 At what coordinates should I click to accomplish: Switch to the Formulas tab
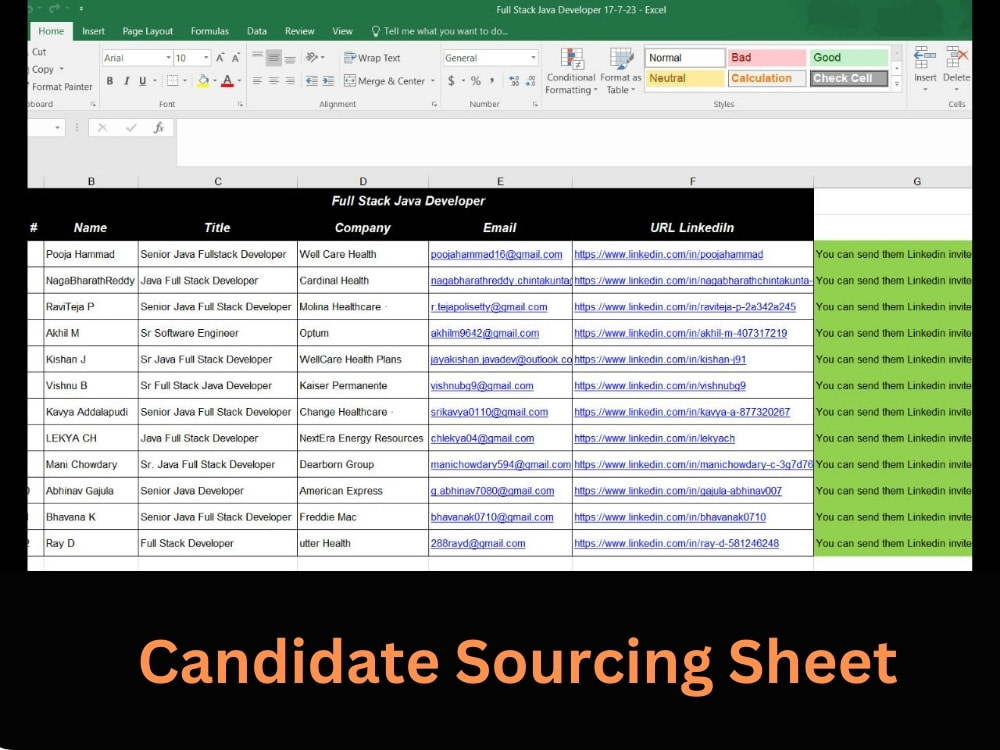[209, 31]
